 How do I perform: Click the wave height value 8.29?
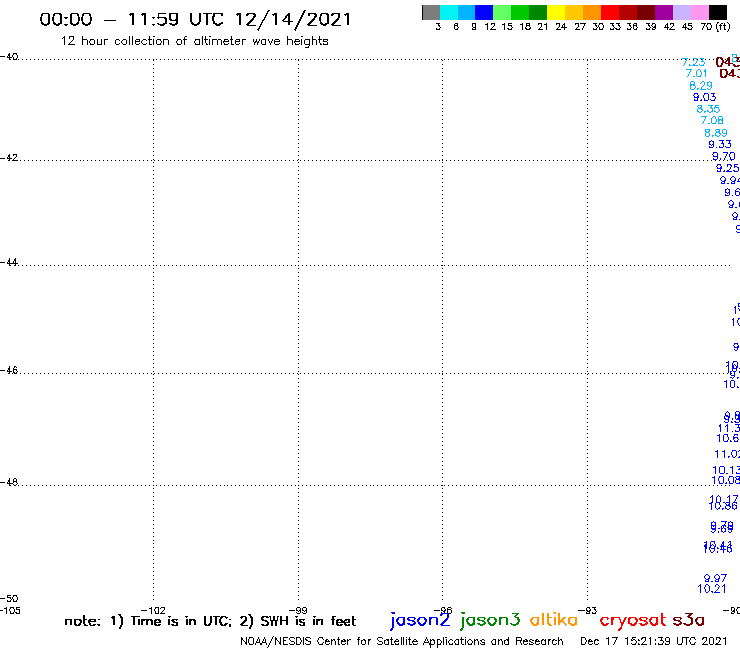coord(701,86)
